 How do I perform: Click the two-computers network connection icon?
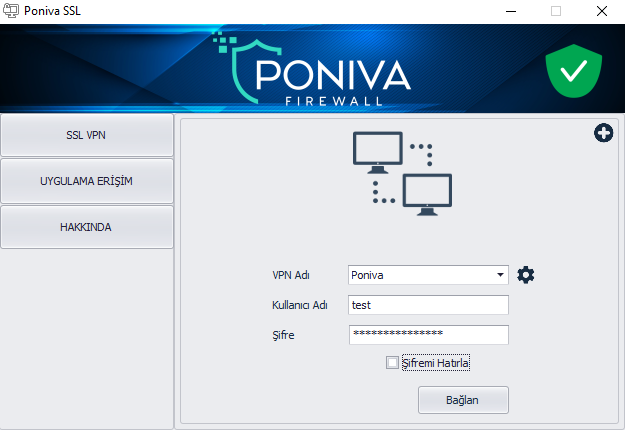point(402,174)
